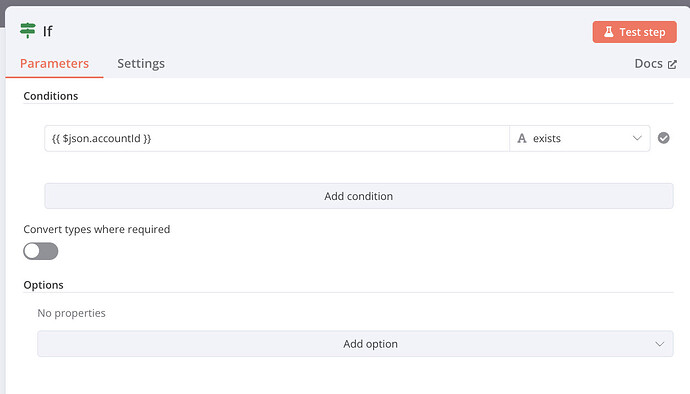Expand the Add option dropdown

pyautogui.click(x=355, y=344)
